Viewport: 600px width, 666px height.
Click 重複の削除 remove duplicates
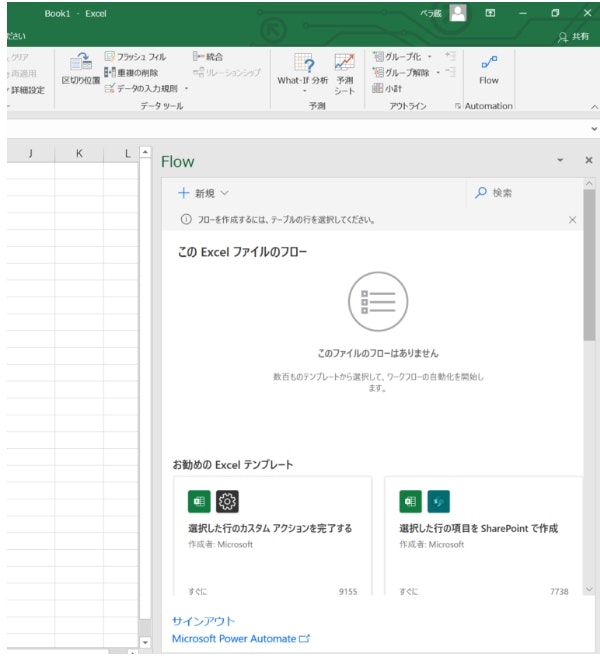coord(131,73)
